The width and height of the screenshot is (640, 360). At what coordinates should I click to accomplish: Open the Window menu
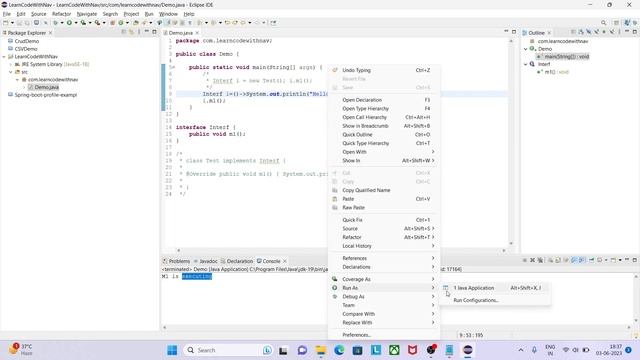168,14
